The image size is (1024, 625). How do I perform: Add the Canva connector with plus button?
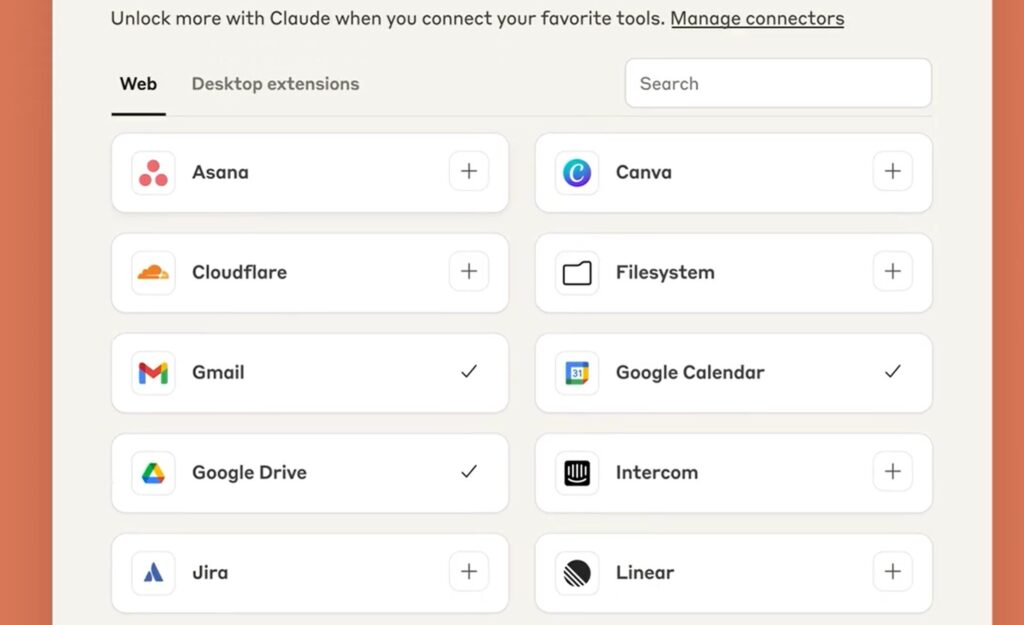pyautogui.click(x=893, y=171)
